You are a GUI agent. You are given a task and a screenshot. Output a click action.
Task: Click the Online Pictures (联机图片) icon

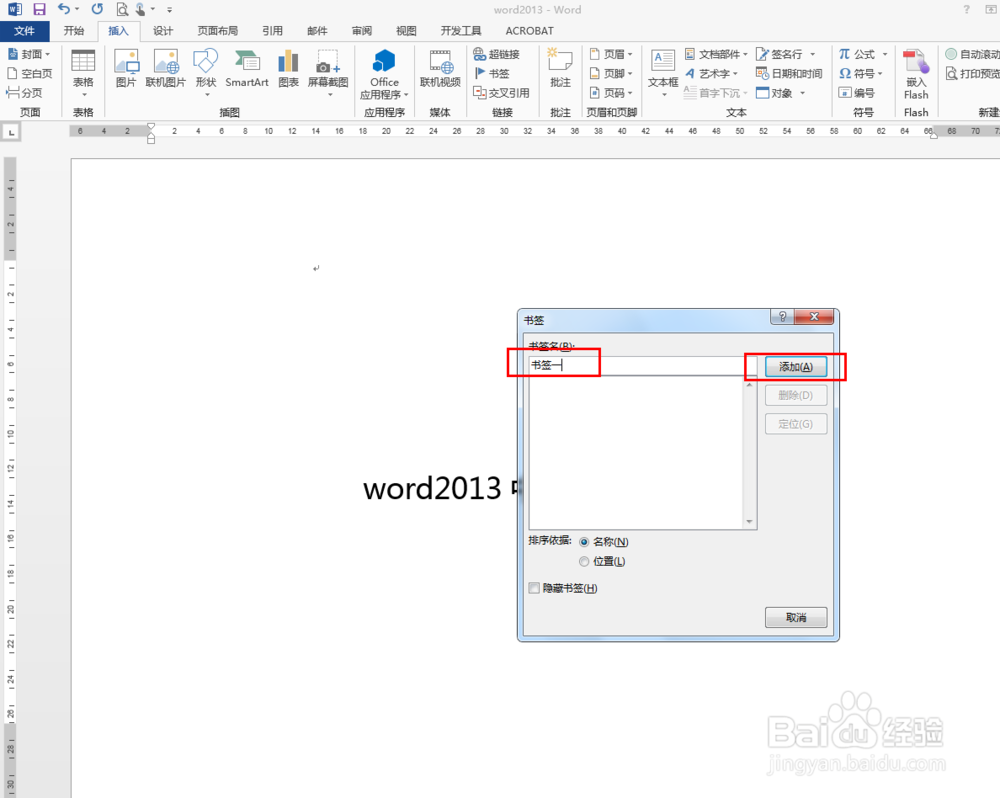[166, 68]
